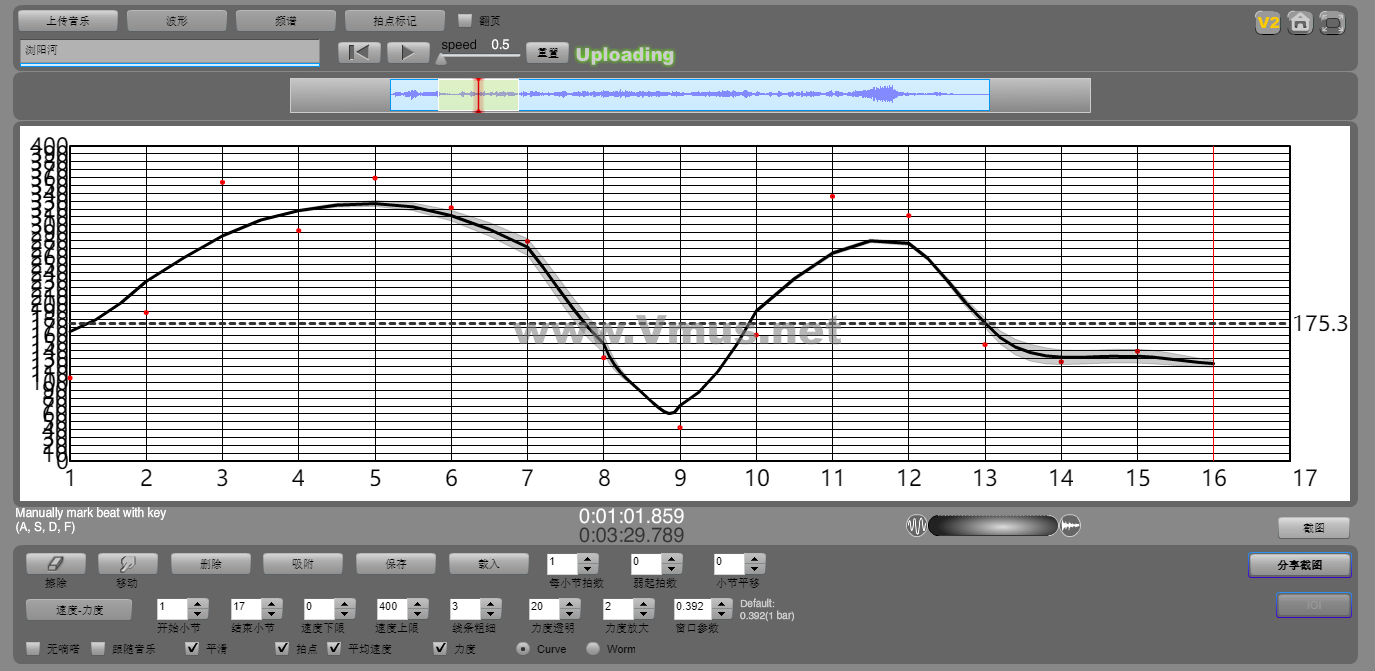Focus the 结束小节 field showing 17

coord(247,608)
